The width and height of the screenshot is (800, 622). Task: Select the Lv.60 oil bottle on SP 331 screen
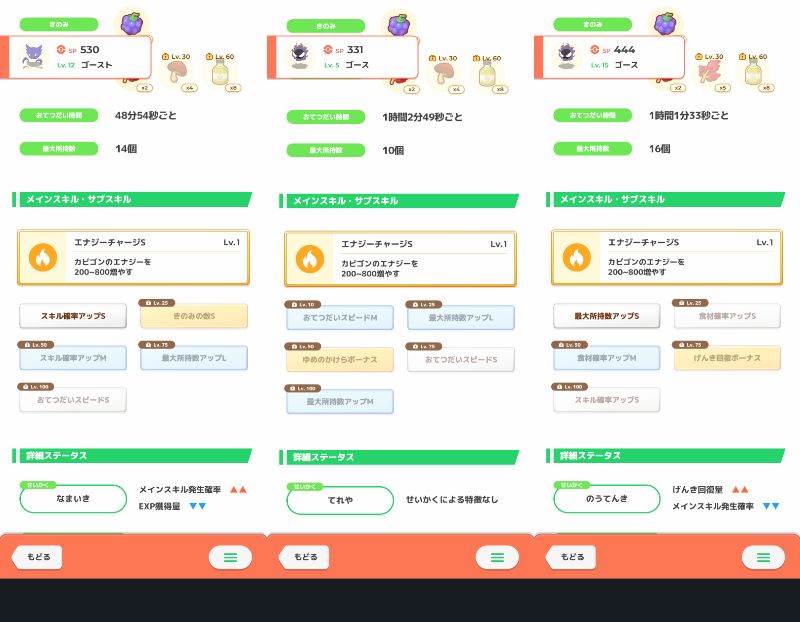(x=487, y=73)
